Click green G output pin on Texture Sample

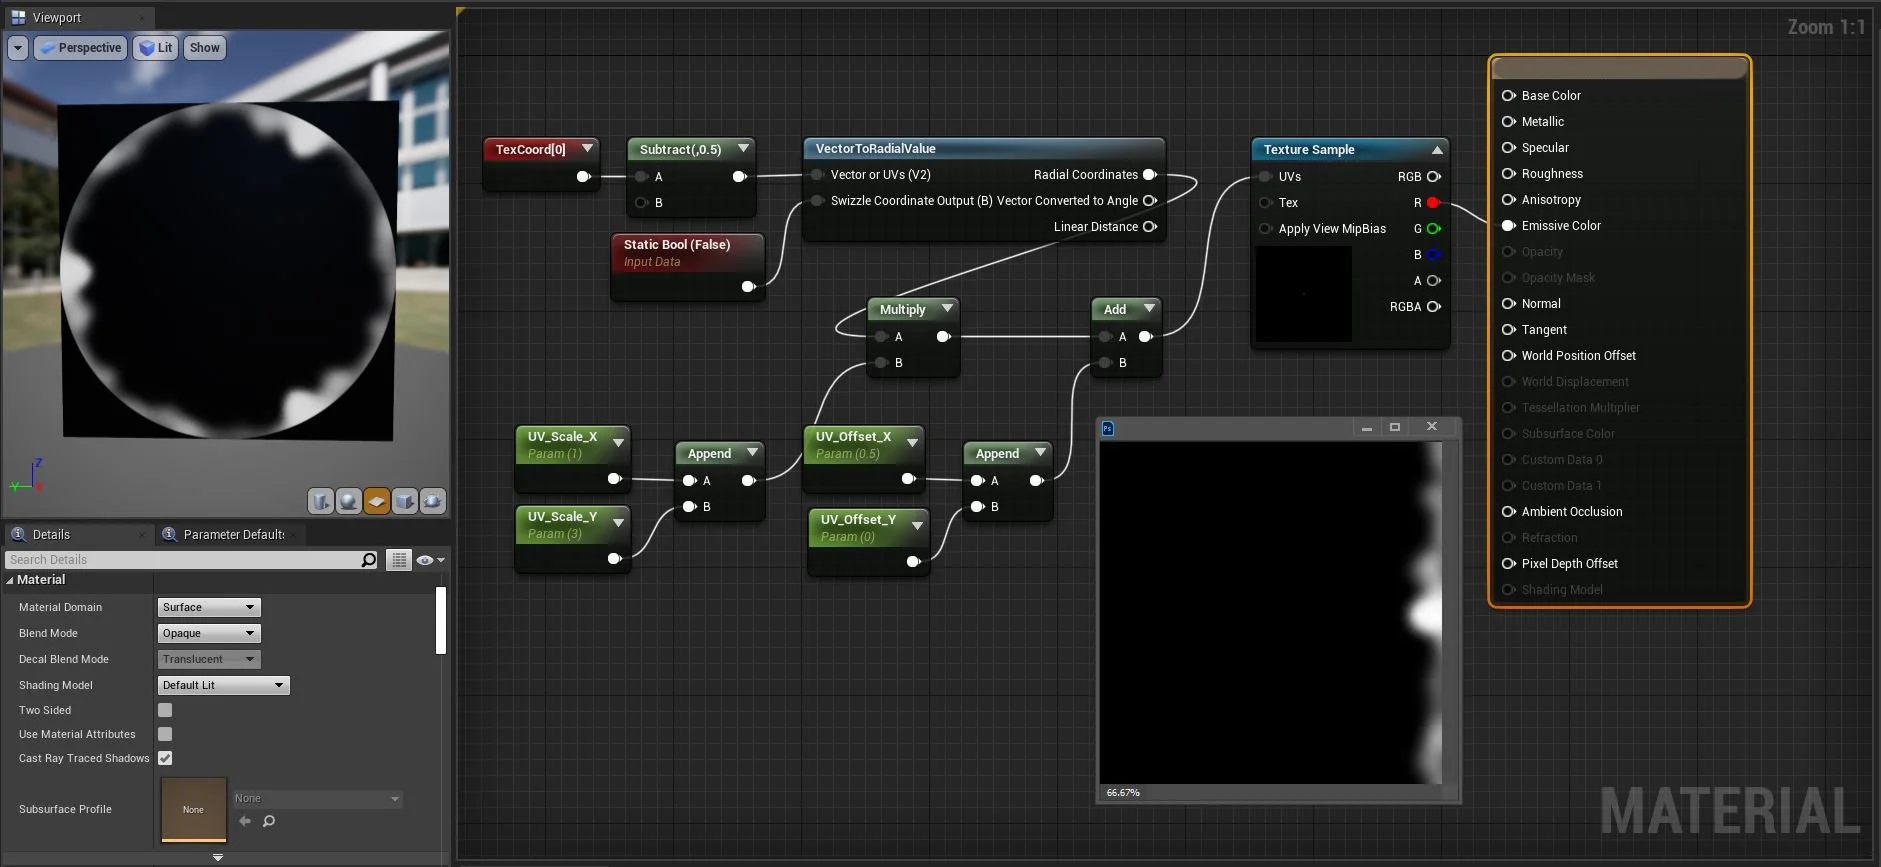pos(1433,229)
